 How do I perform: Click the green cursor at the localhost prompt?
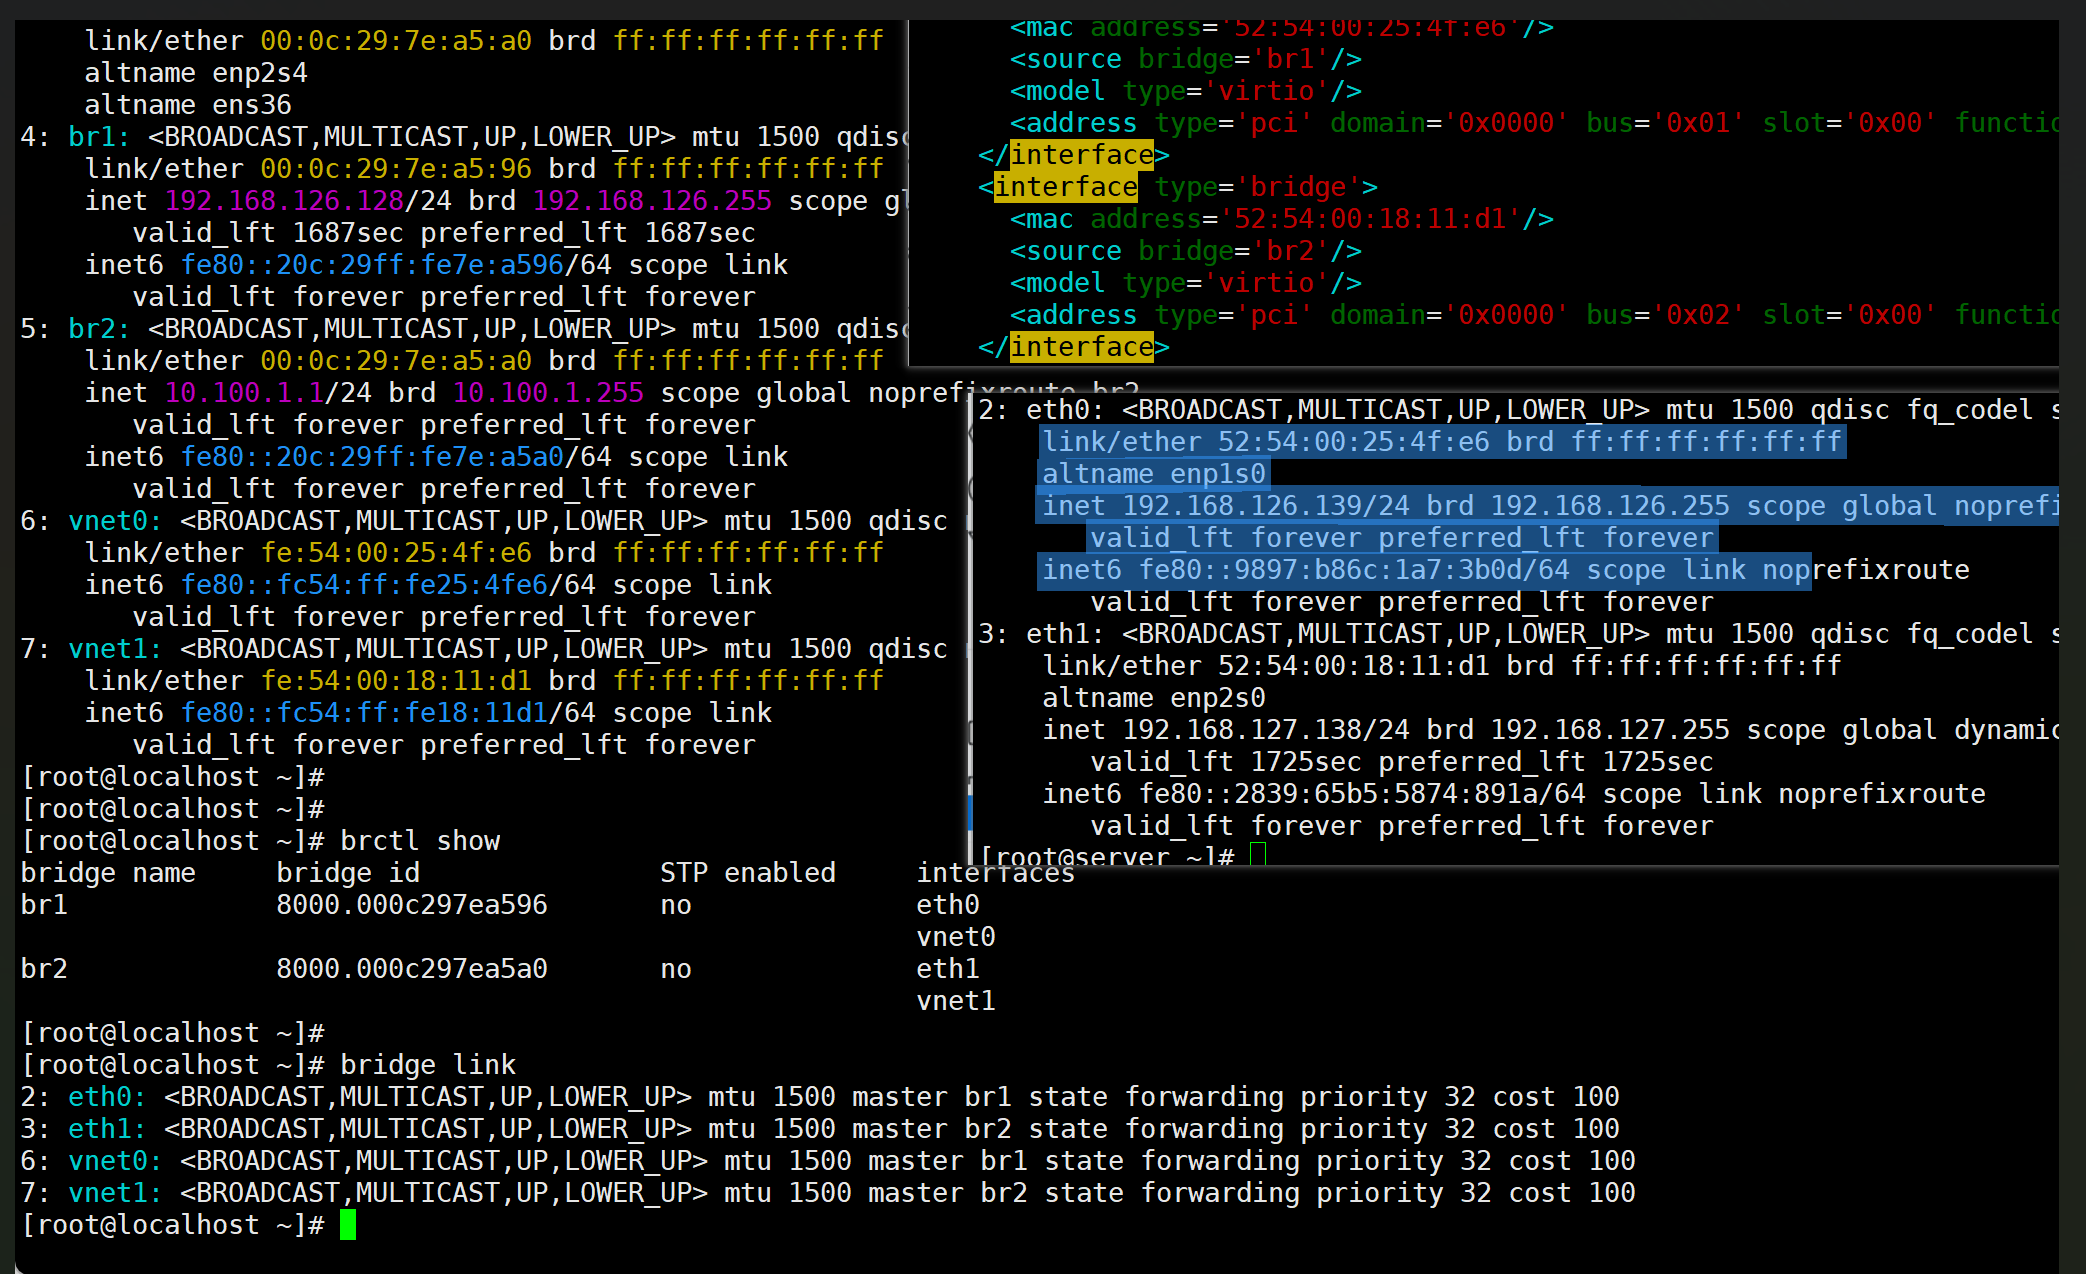click(347, 1225)
